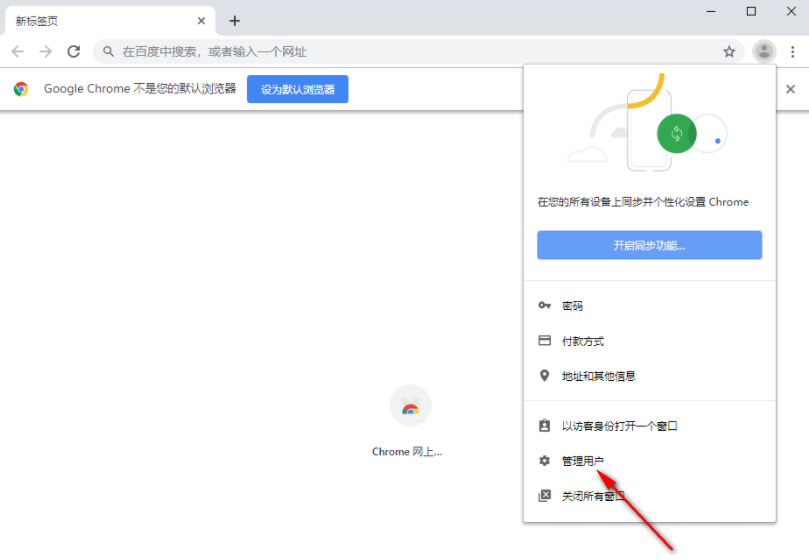Viewport: 809px width, 560px height.
Task: Reload the page with refresh icon
Action: 74,52
